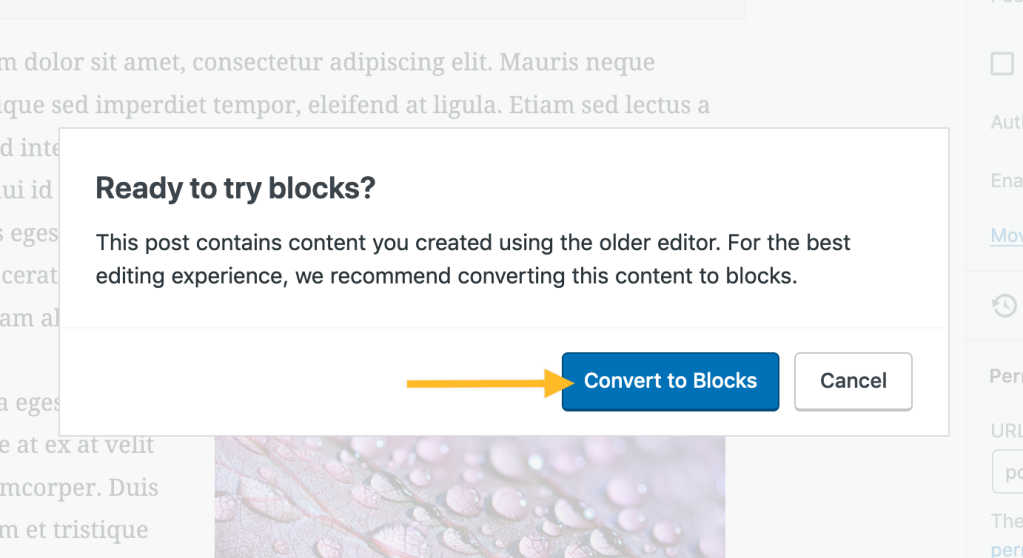
Task: Toggle the checkbox in the right sidebar
Action: 1002,64
